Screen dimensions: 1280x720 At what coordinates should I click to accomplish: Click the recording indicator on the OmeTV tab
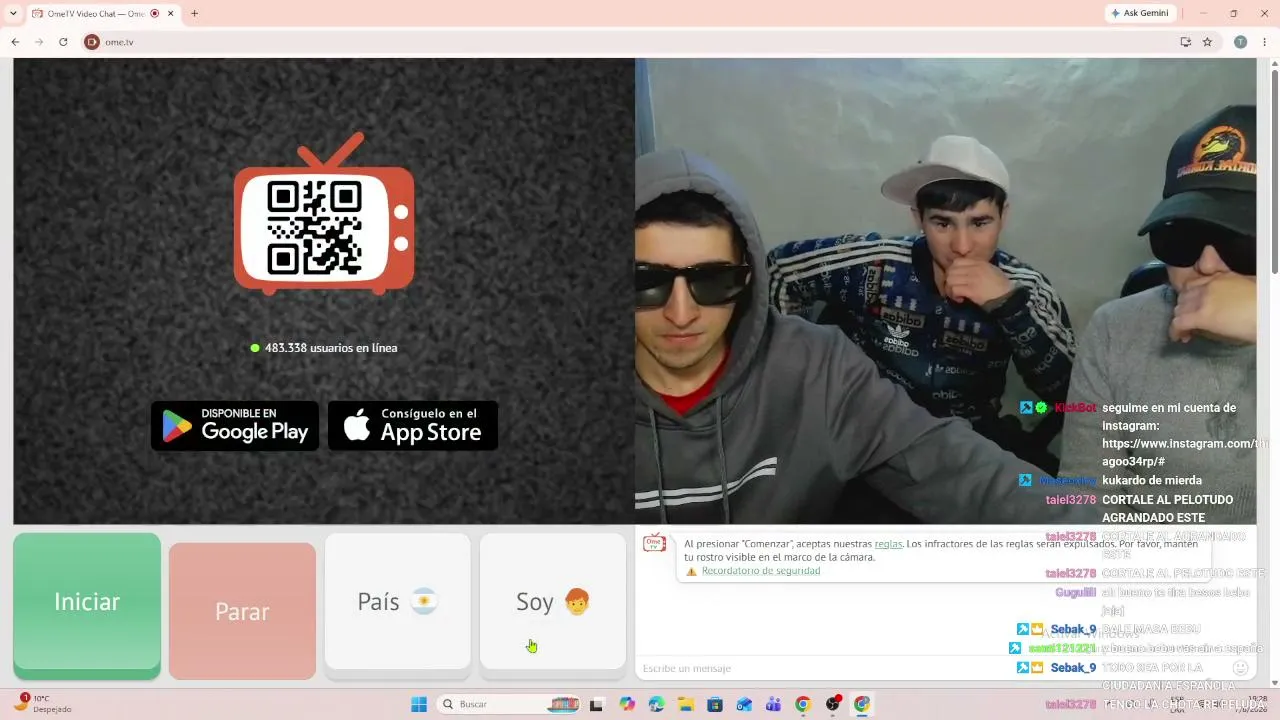[154, 14]
